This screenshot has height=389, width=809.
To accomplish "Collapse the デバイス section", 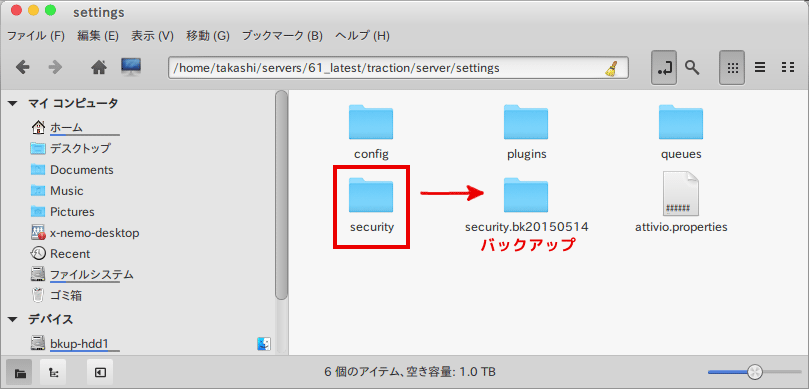I will pos(13,319).
